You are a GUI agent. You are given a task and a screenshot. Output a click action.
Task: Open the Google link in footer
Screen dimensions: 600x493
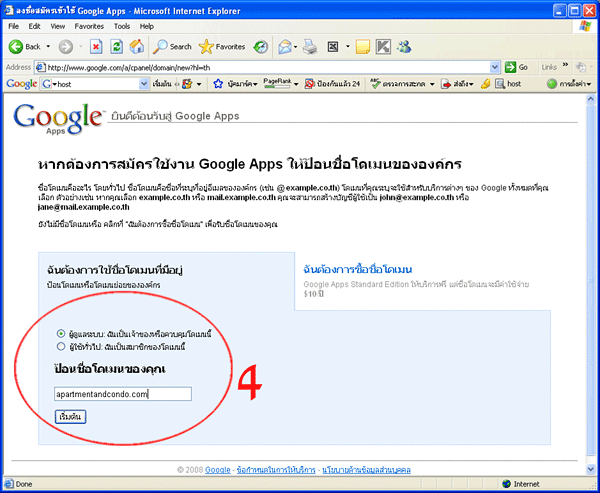click(x=218, y=470)
